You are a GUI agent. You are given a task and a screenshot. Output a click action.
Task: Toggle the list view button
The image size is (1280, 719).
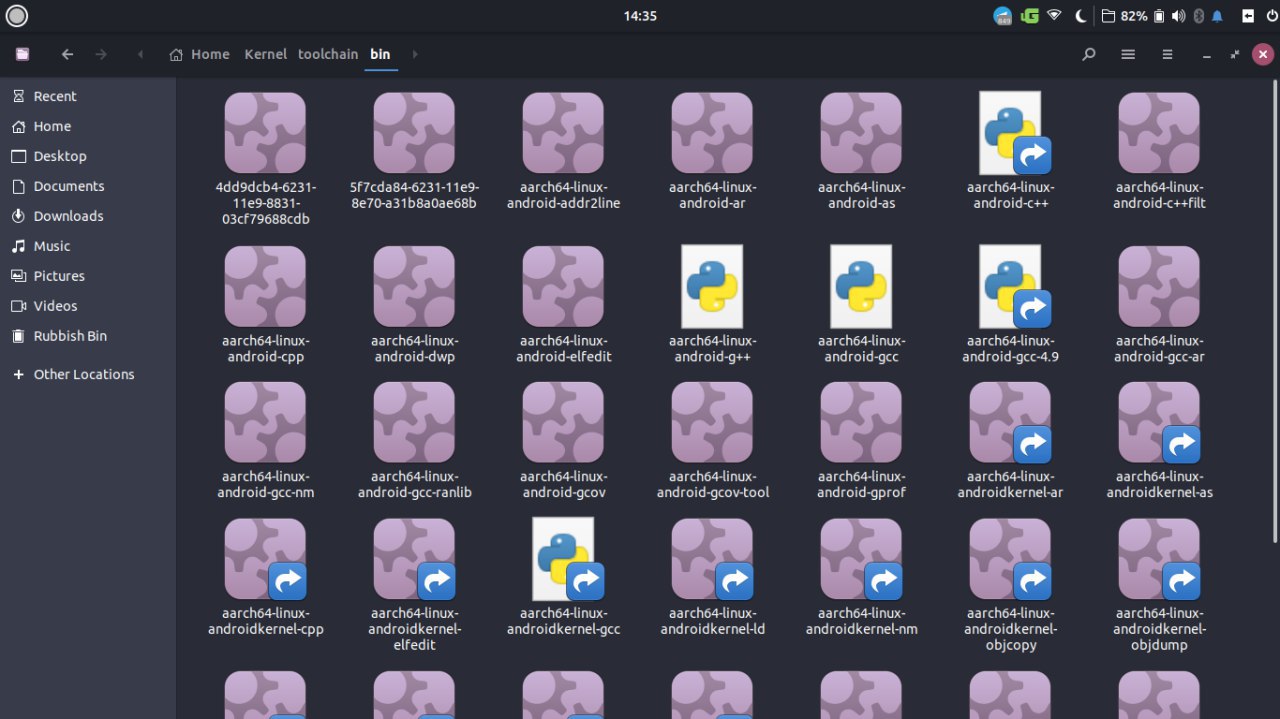pos(1128,54)
